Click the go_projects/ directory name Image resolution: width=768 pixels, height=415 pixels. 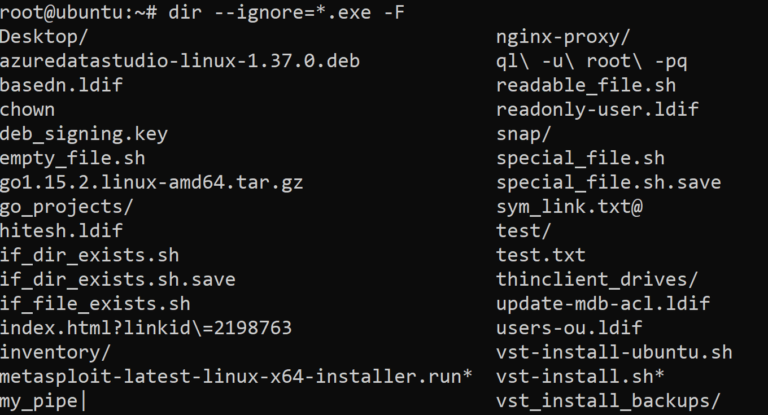coord(67,207)
